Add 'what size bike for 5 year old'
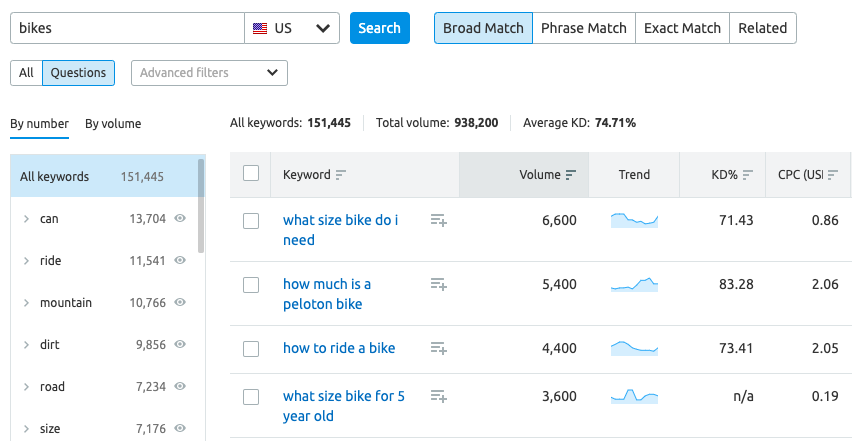Screen dimensions: 852x441 [438, 396]
